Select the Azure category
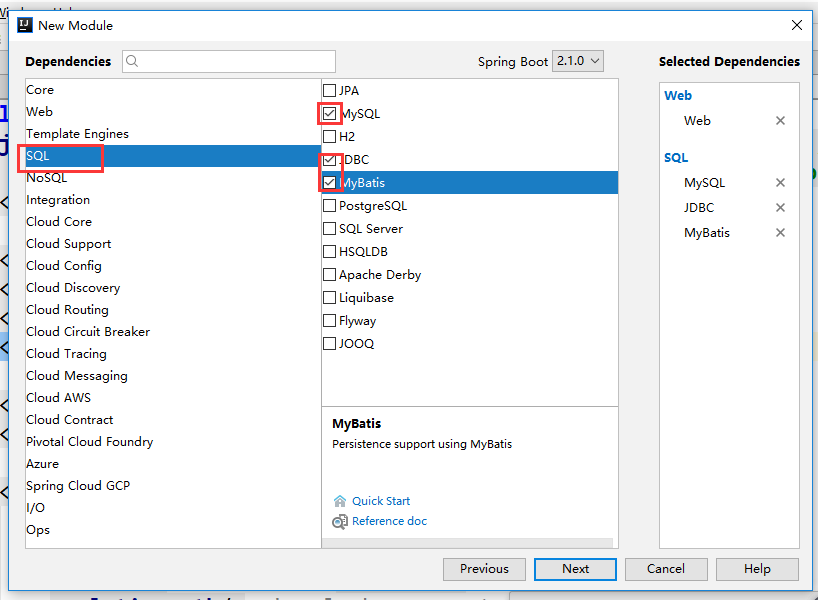The height and width of the screenshot is (600, 818). [x=173, y=464]
